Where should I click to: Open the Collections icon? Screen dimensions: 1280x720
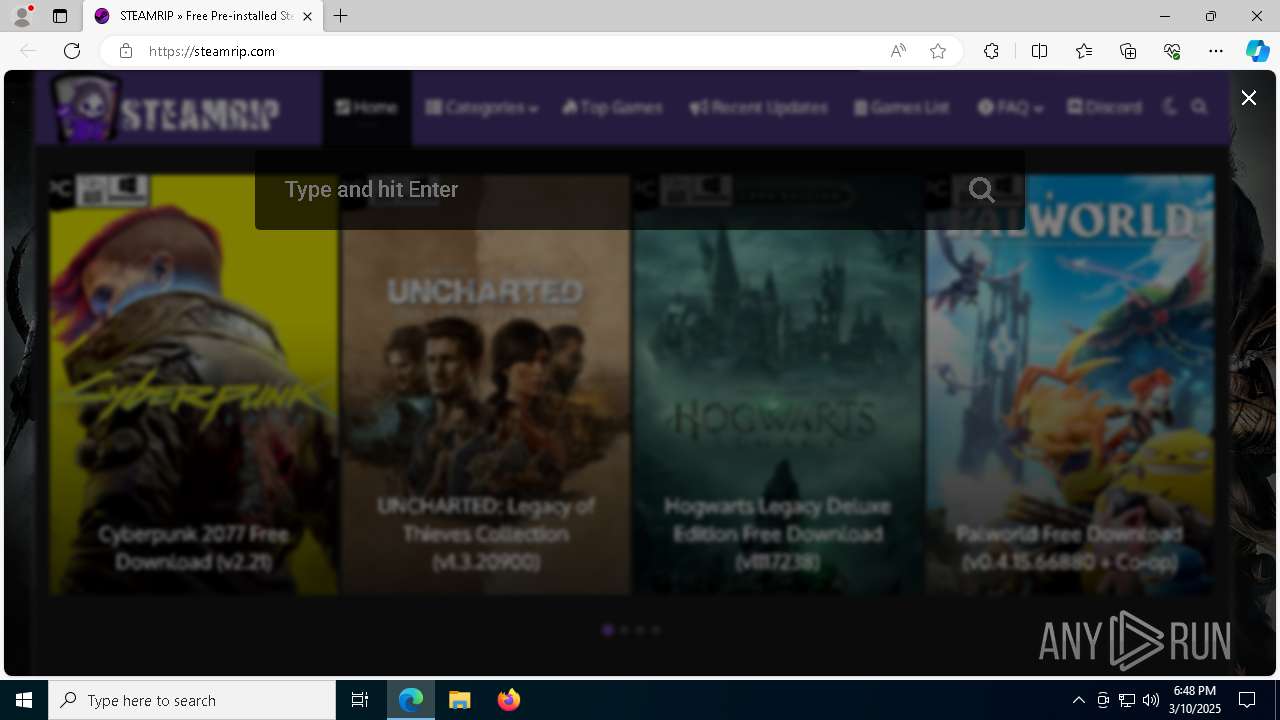(x=1128, y=51)
